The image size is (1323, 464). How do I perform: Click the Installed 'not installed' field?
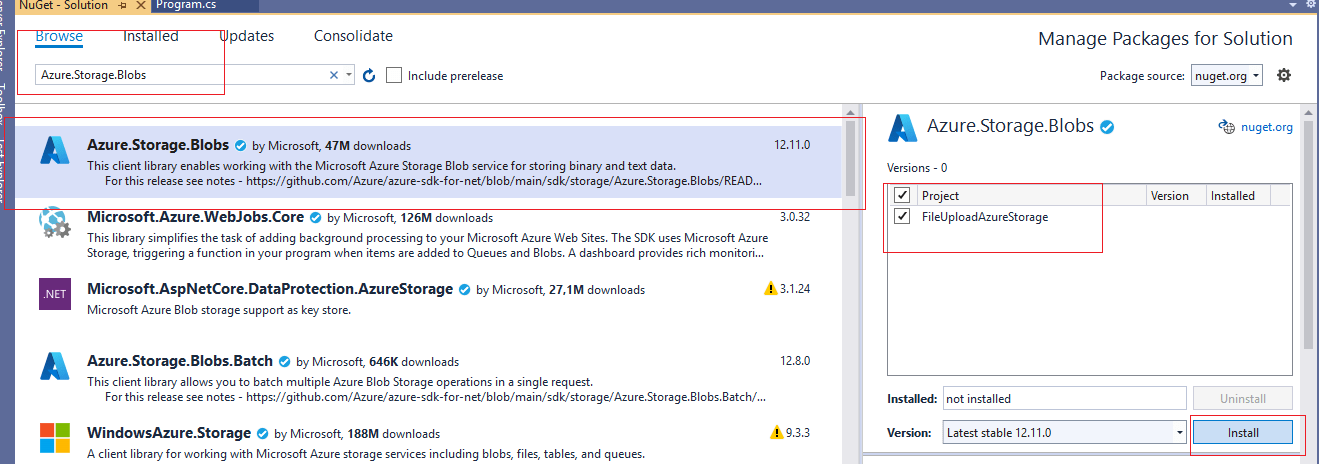[1064, 398]
